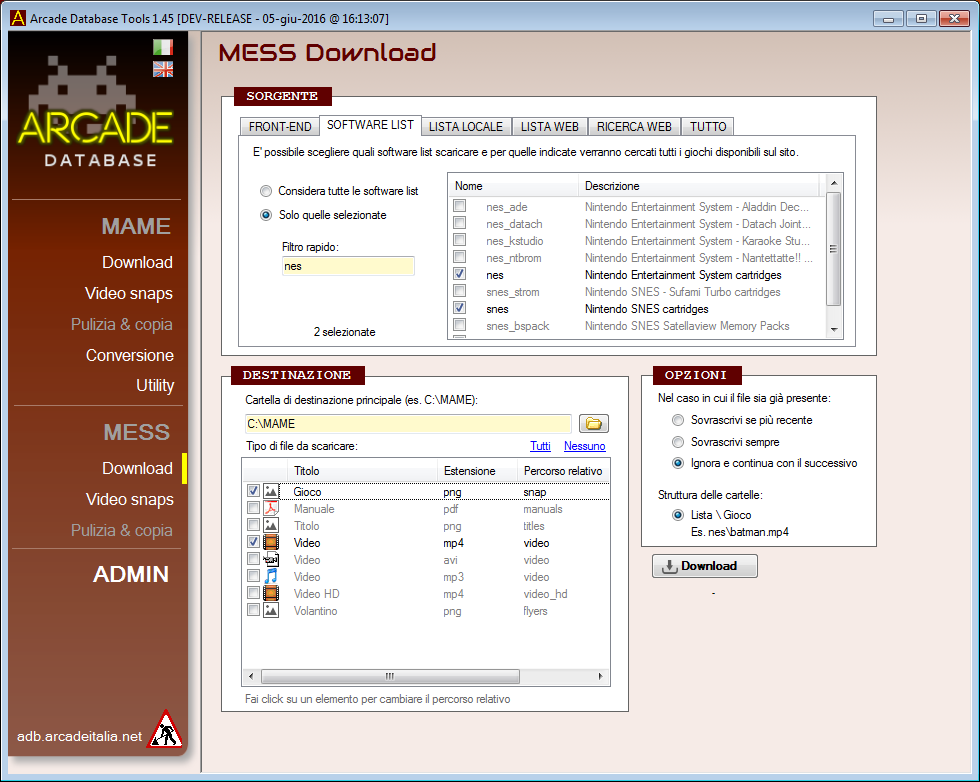The image size is (980, 782).
Task: Switch language with the British flag icon
Action: click(x=163, y=69)
